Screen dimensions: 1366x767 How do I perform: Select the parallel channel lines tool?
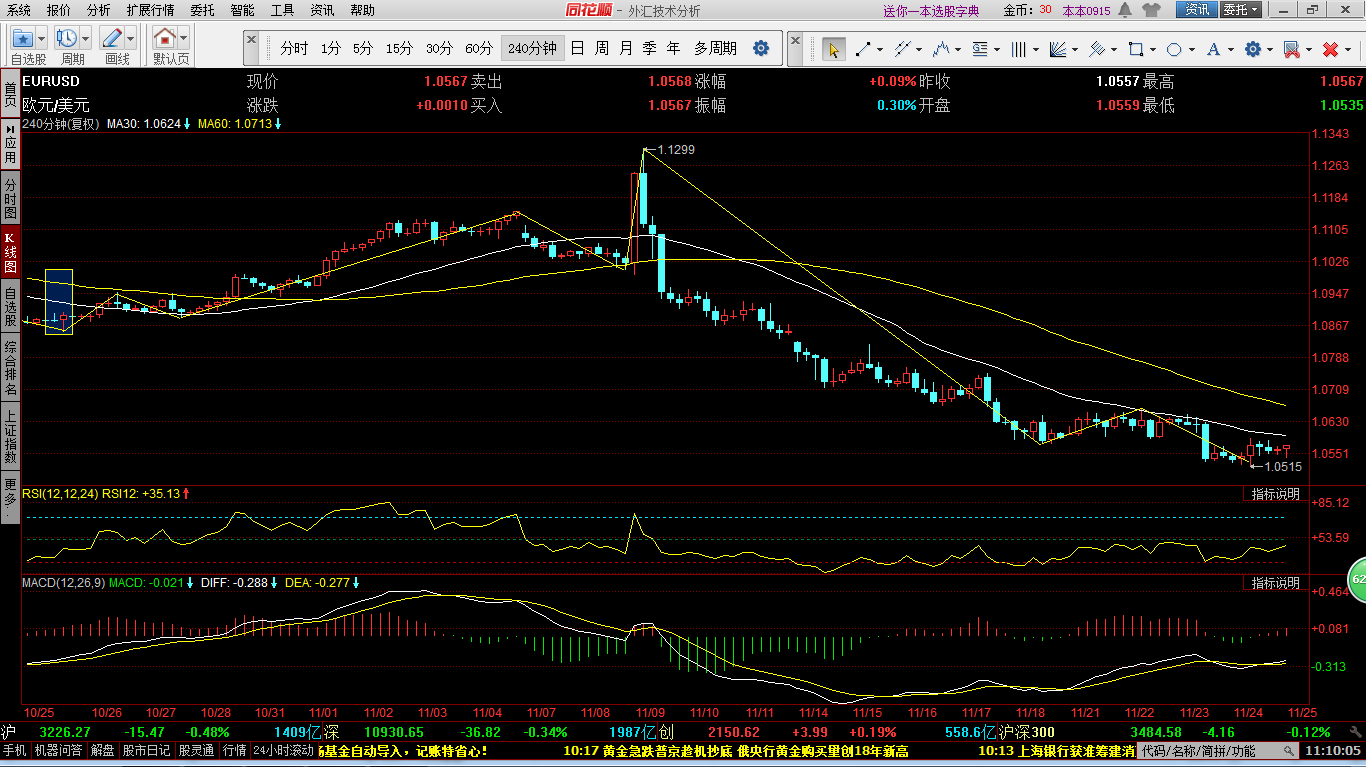point(902,49)
